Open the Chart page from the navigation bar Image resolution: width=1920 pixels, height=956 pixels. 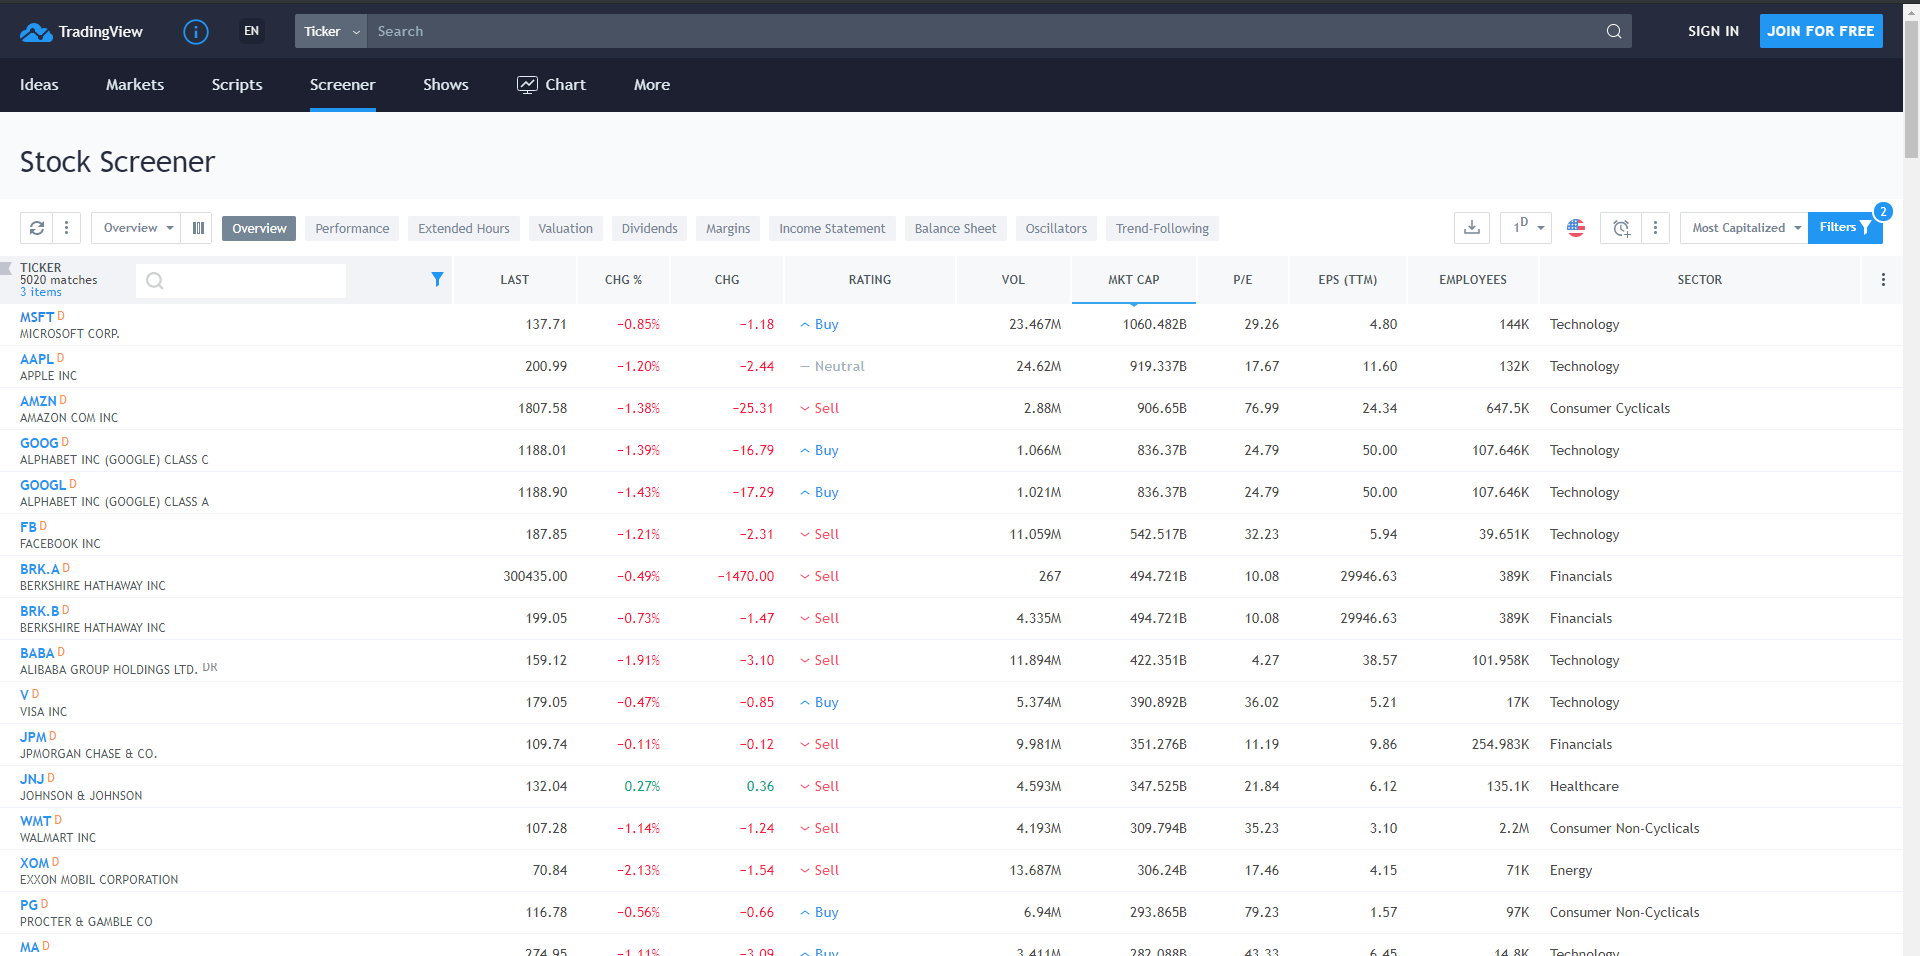551,85
